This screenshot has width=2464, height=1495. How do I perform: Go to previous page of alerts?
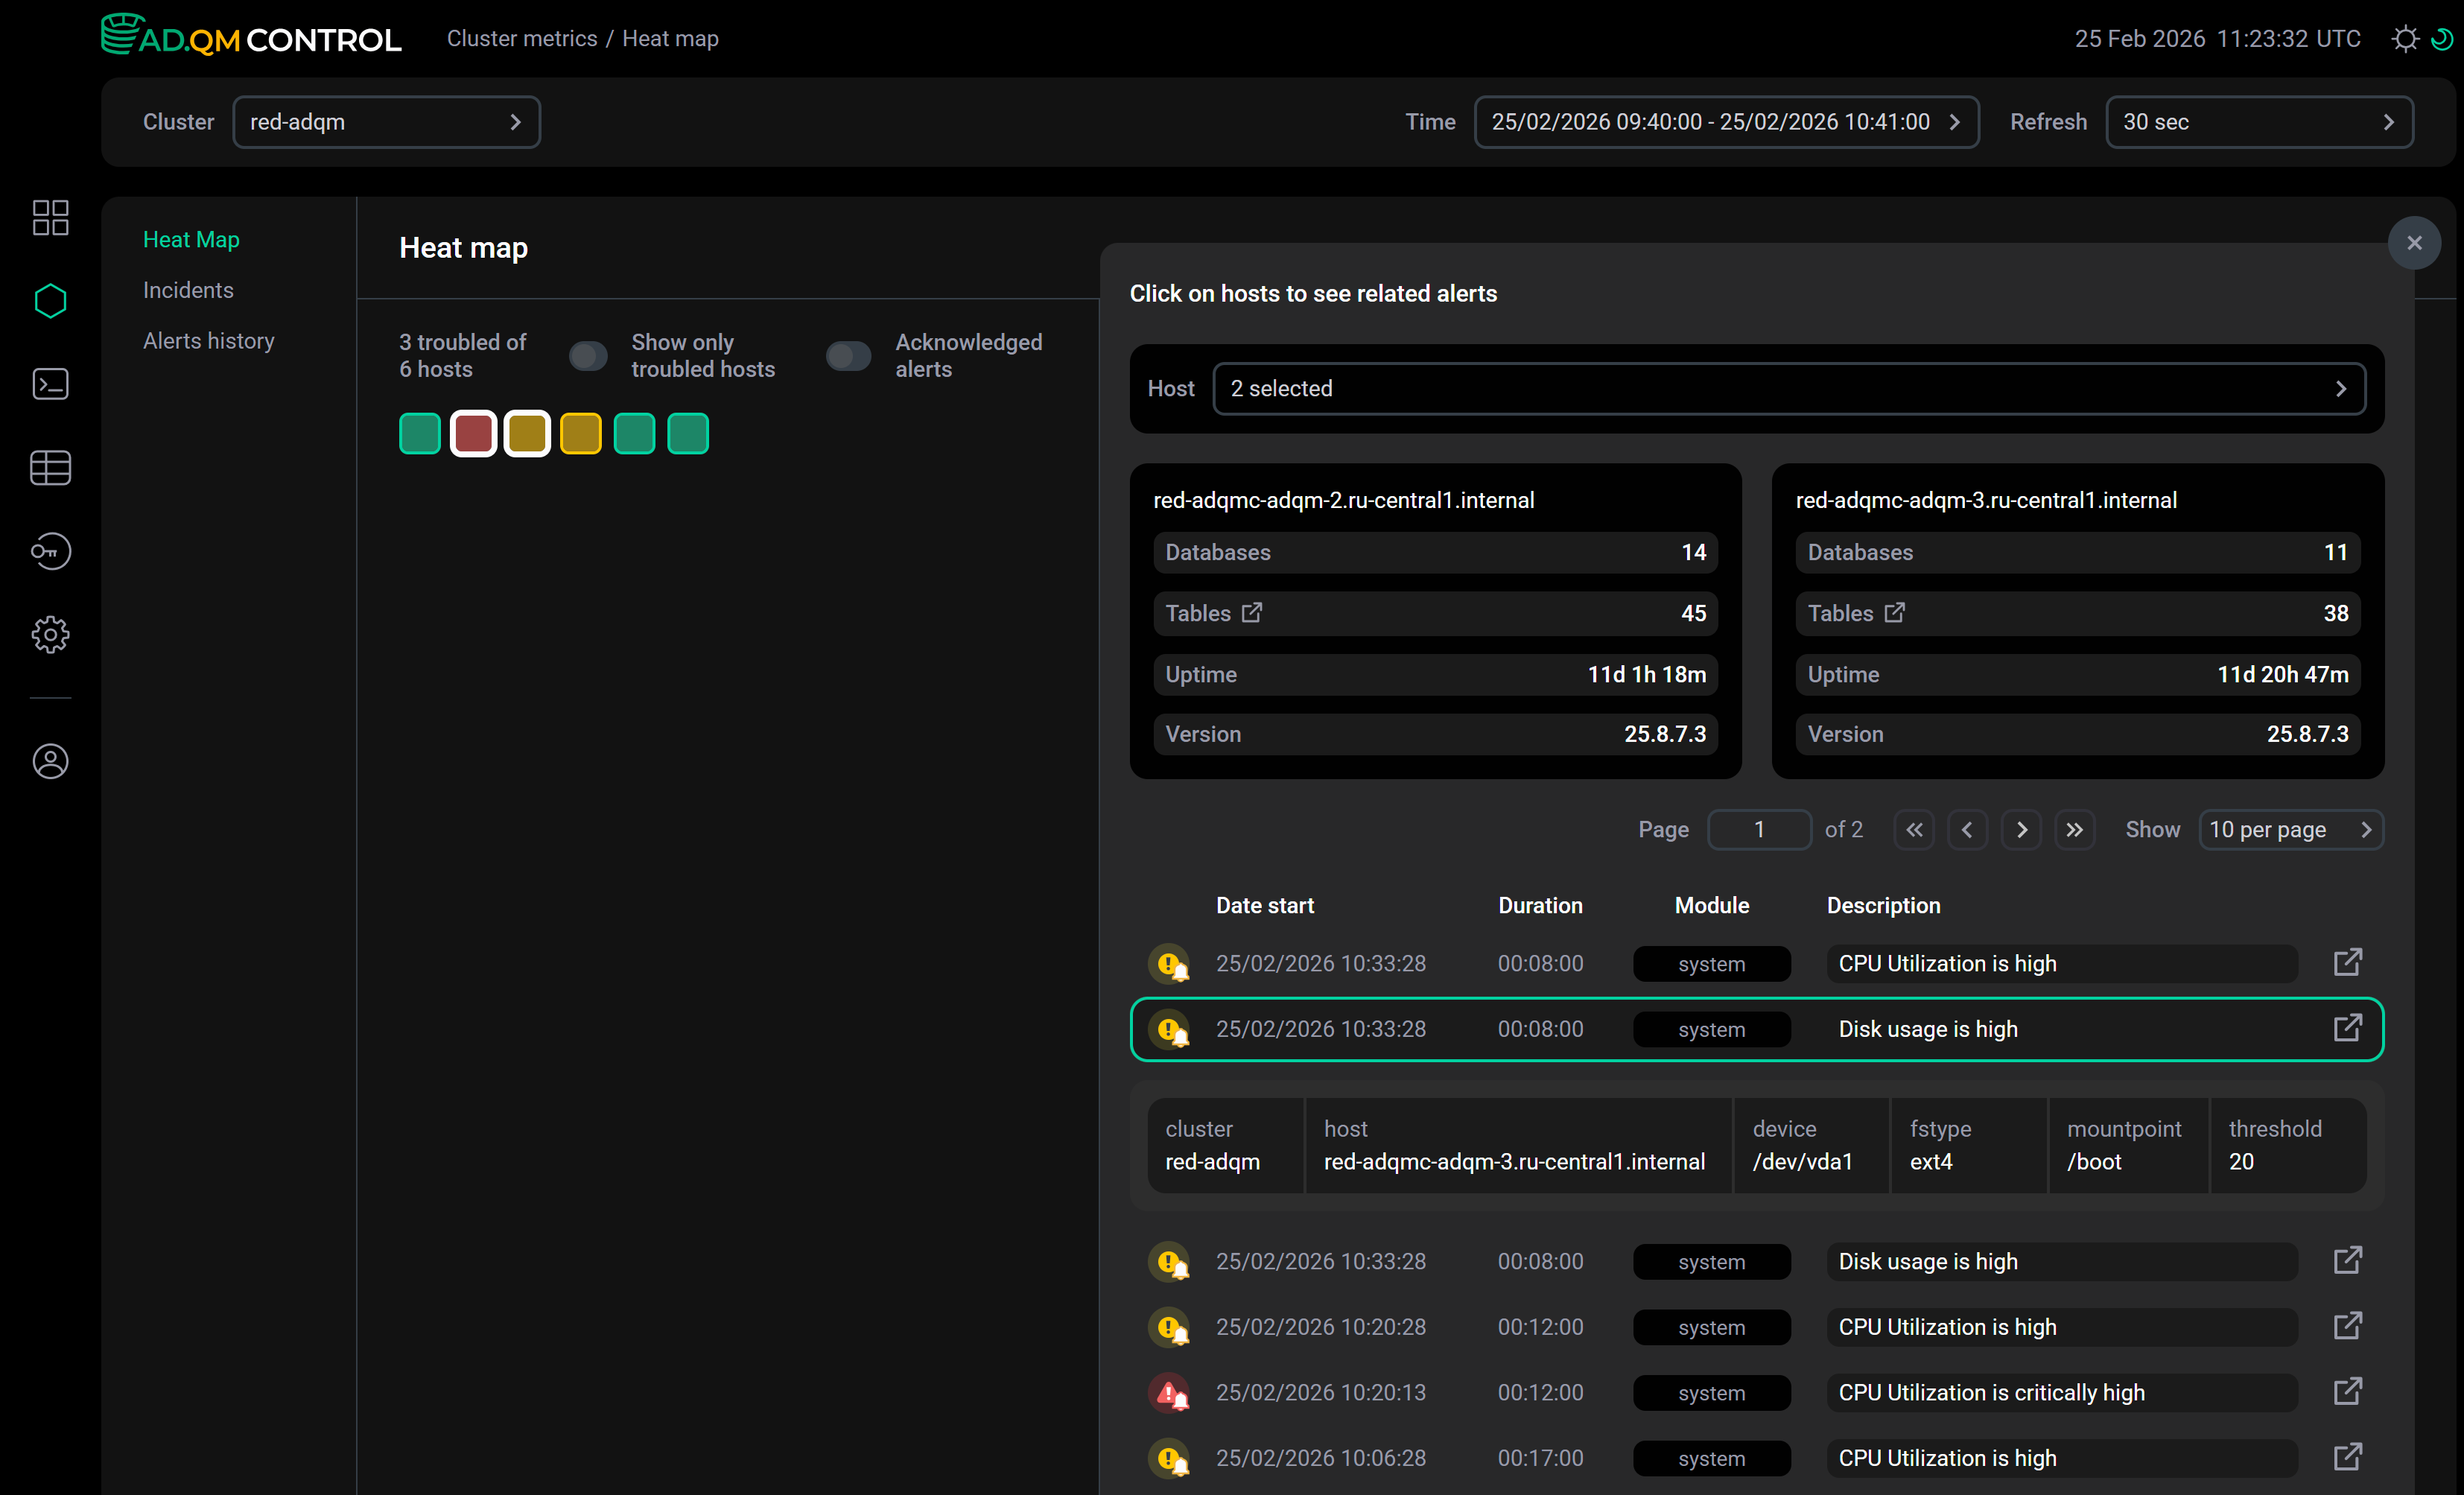click(1967, 830)
